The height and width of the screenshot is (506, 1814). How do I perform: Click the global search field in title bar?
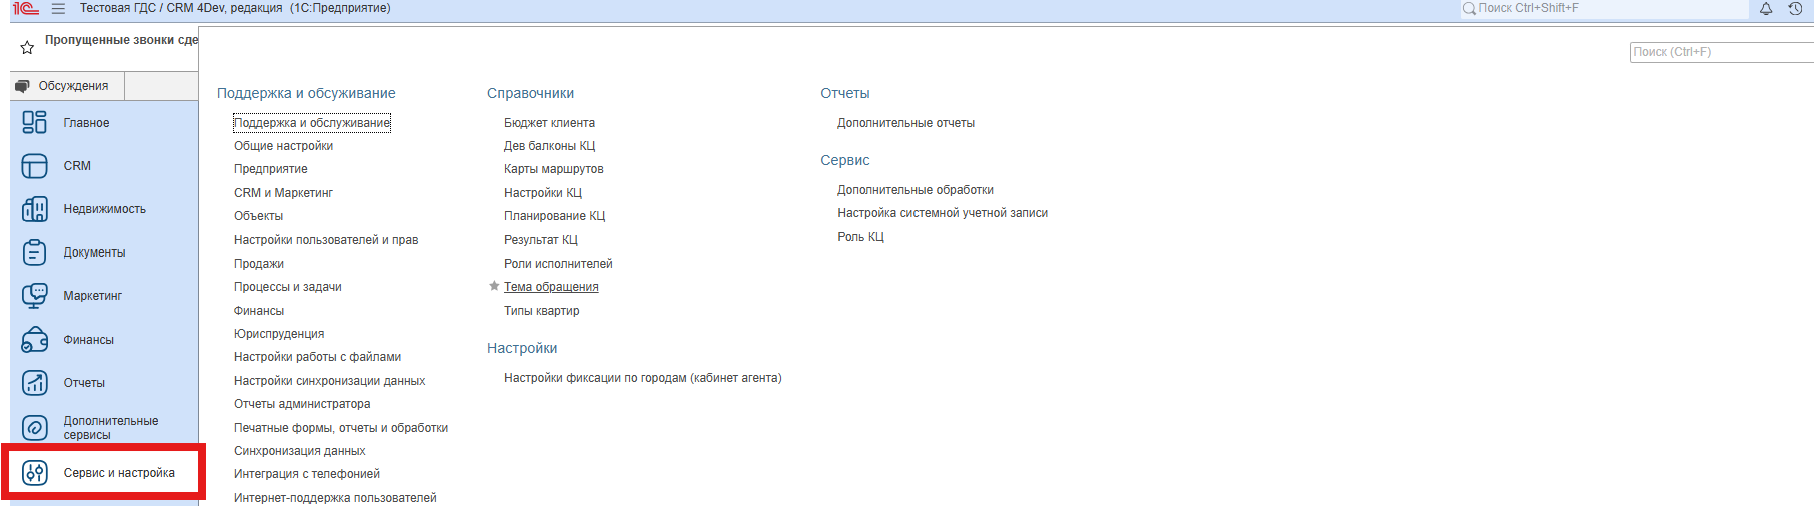point(1605,8)
